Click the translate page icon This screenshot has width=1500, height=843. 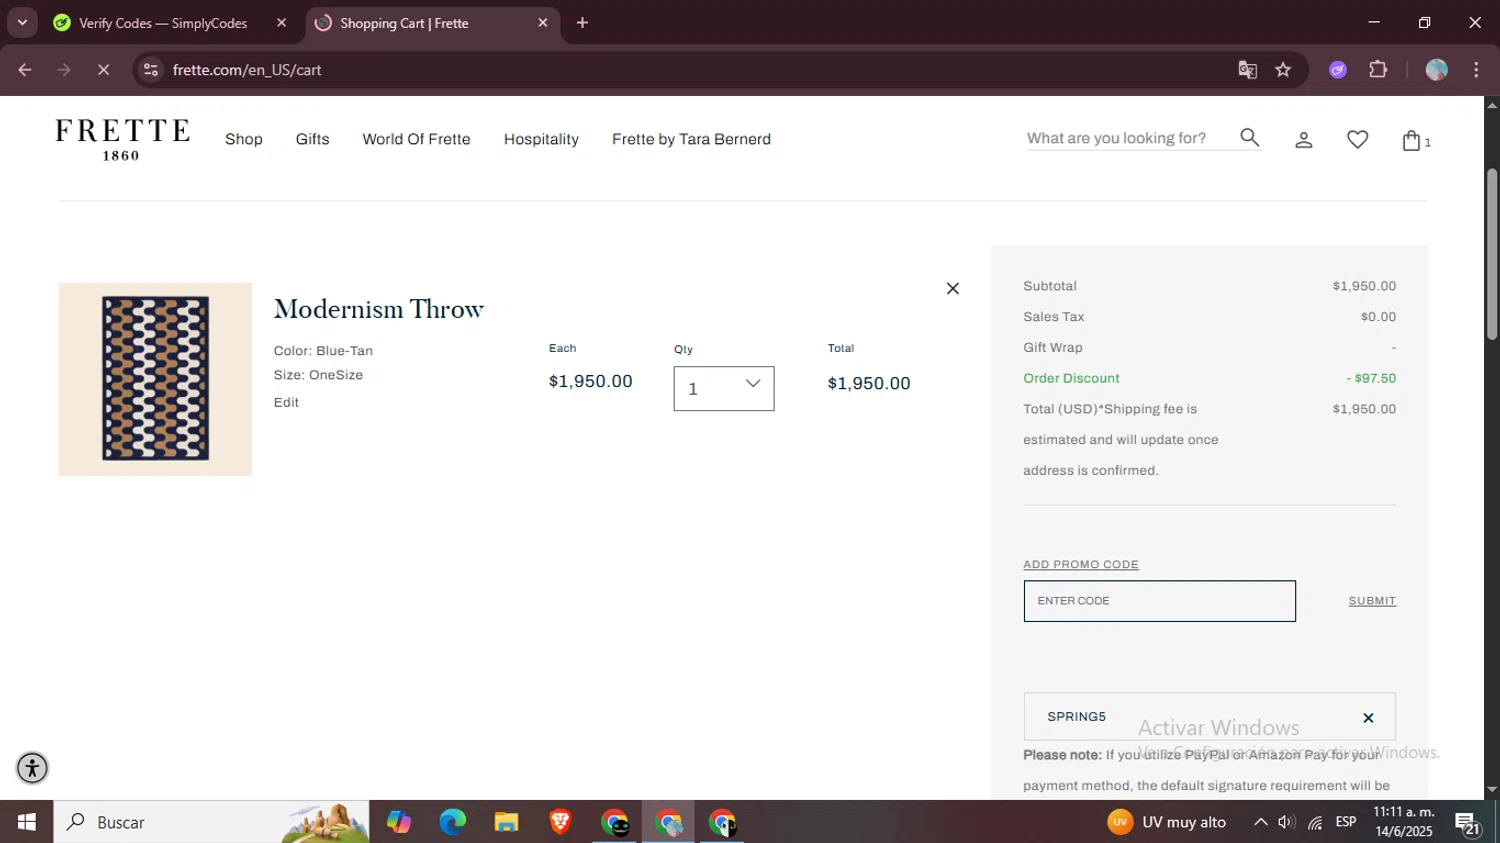click(x=1247, y=70)
